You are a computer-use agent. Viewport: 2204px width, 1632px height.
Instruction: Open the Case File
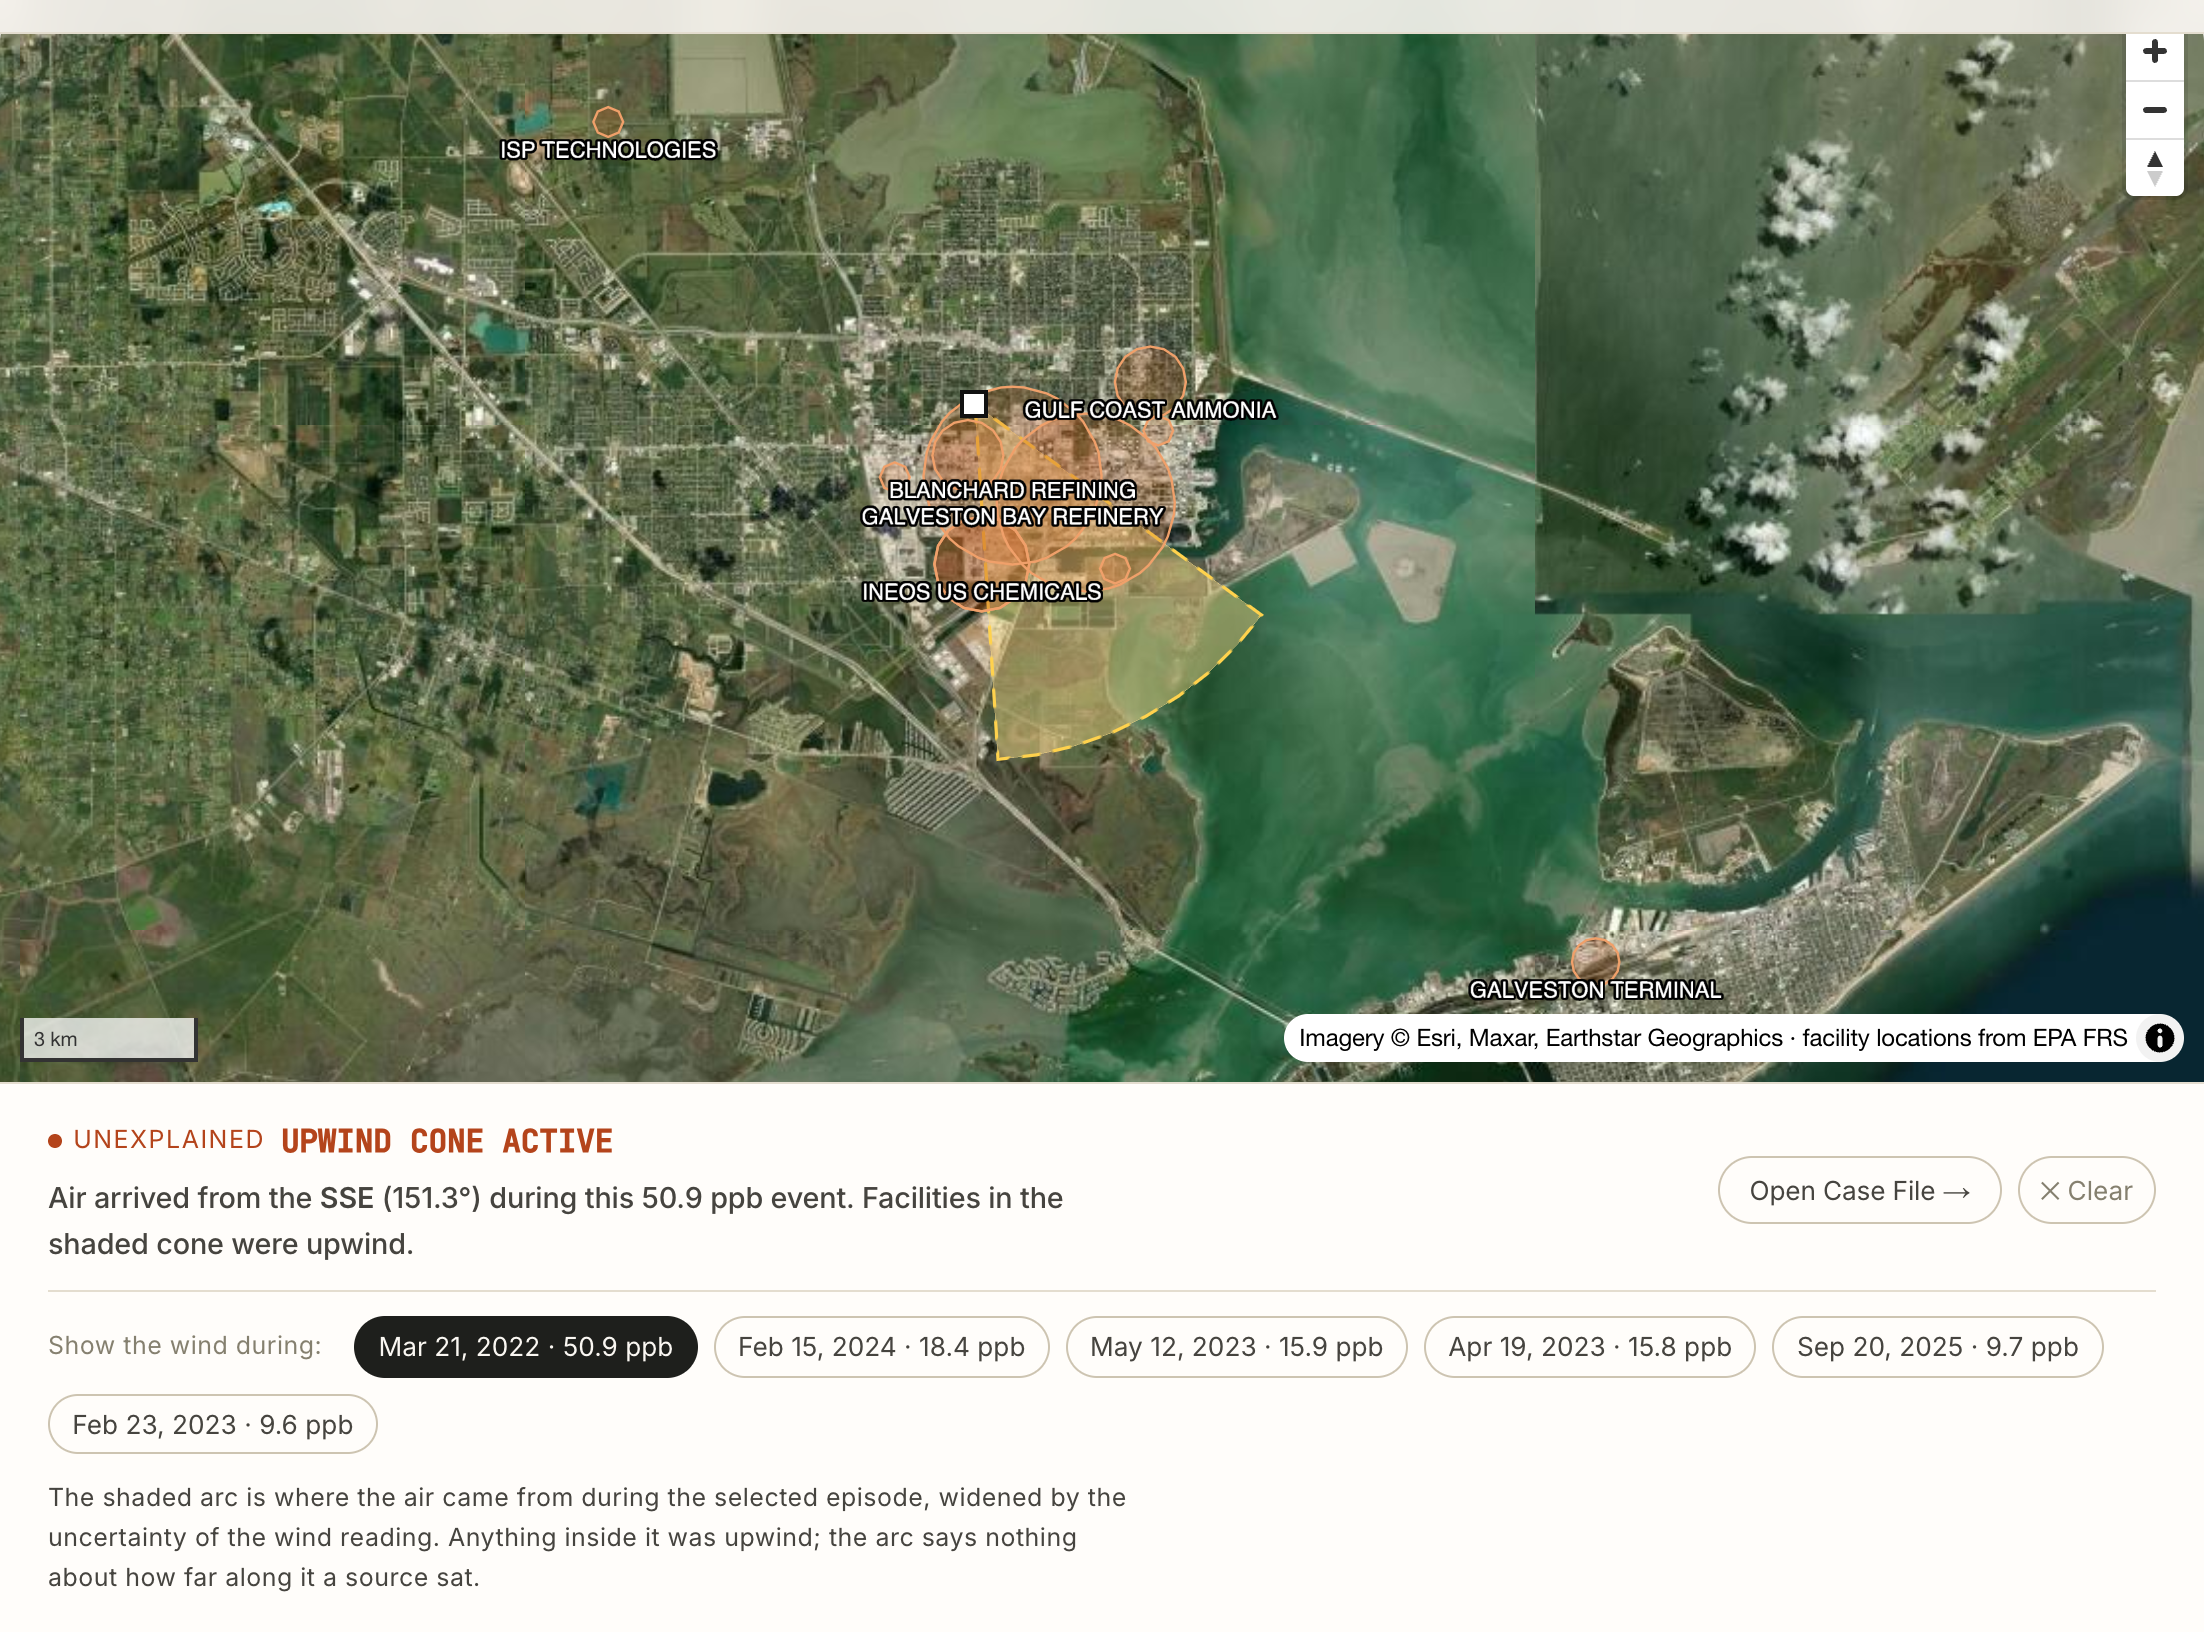1859,1190
